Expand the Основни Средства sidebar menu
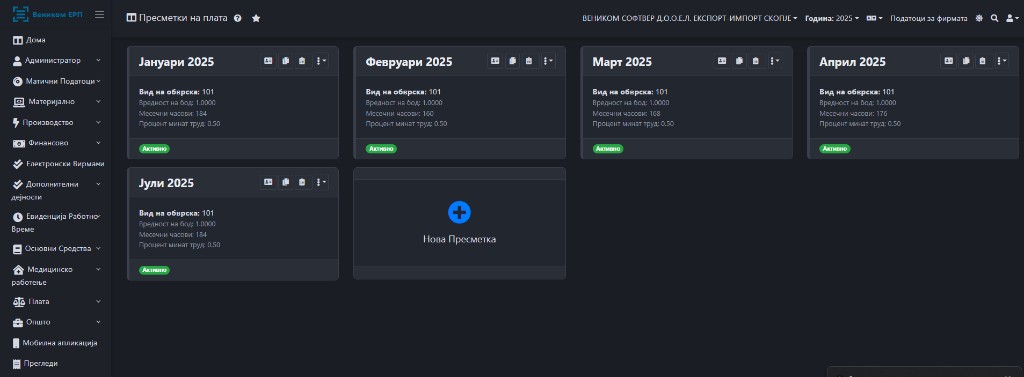Viewport: 1024px width, 377px height. 56,248
